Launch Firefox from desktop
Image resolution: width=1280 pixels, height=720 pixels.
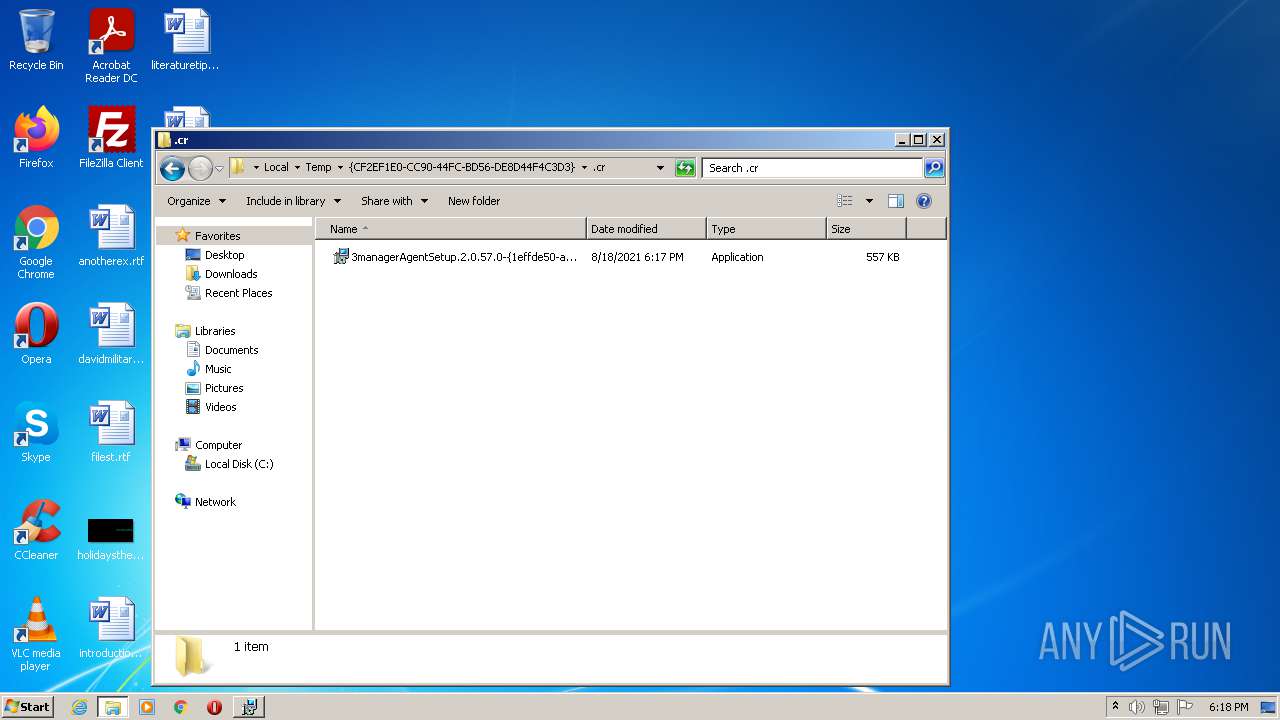tap(36, 138)
